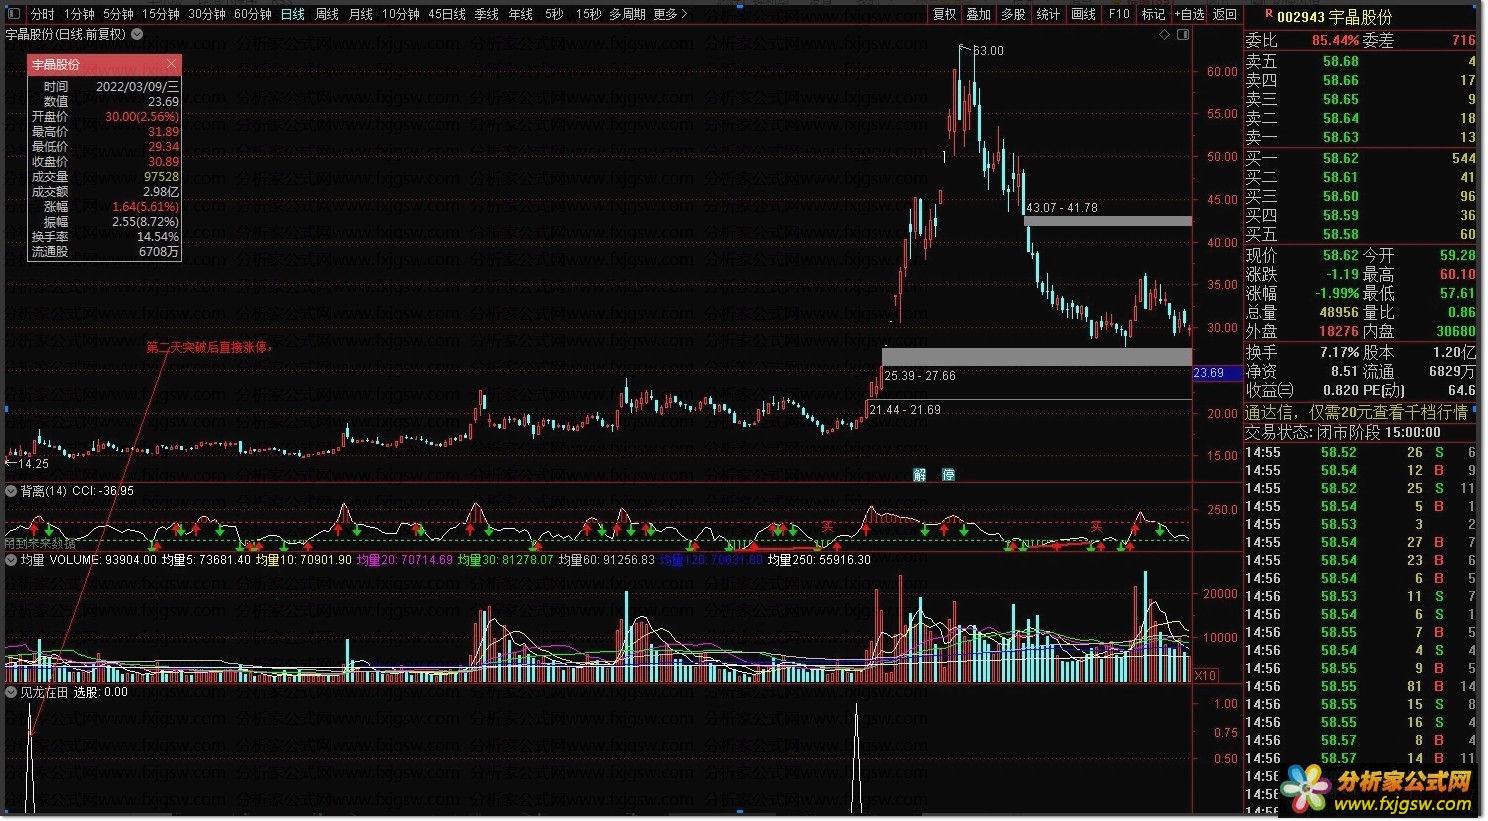The height and width of the screenshot is (821, 1488).
Task: Click the 25.39 - 27.66 gap label
Action: click(x=920, y=376)
